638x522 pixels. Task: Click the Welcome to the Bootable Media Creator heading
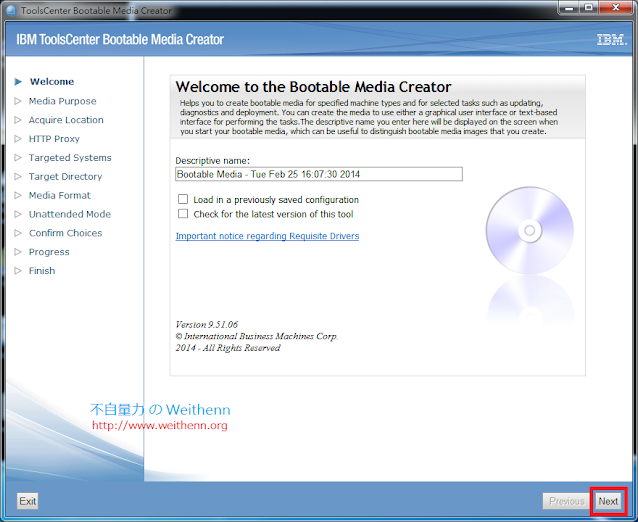pyautogui.click(x=313, y=87)
